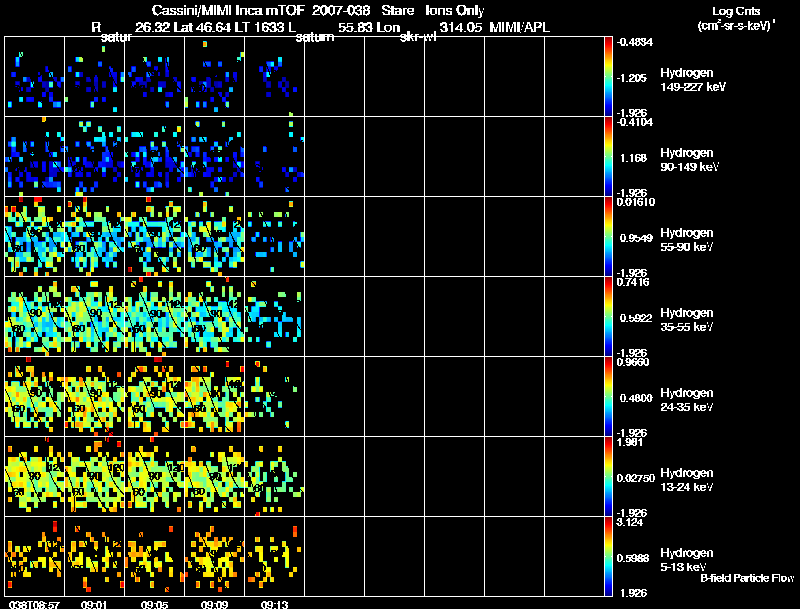Select the 35-55 keV image panel at 09:09
Image resolution: width=800 pixels, height=609 pixels.
(214, 317)
